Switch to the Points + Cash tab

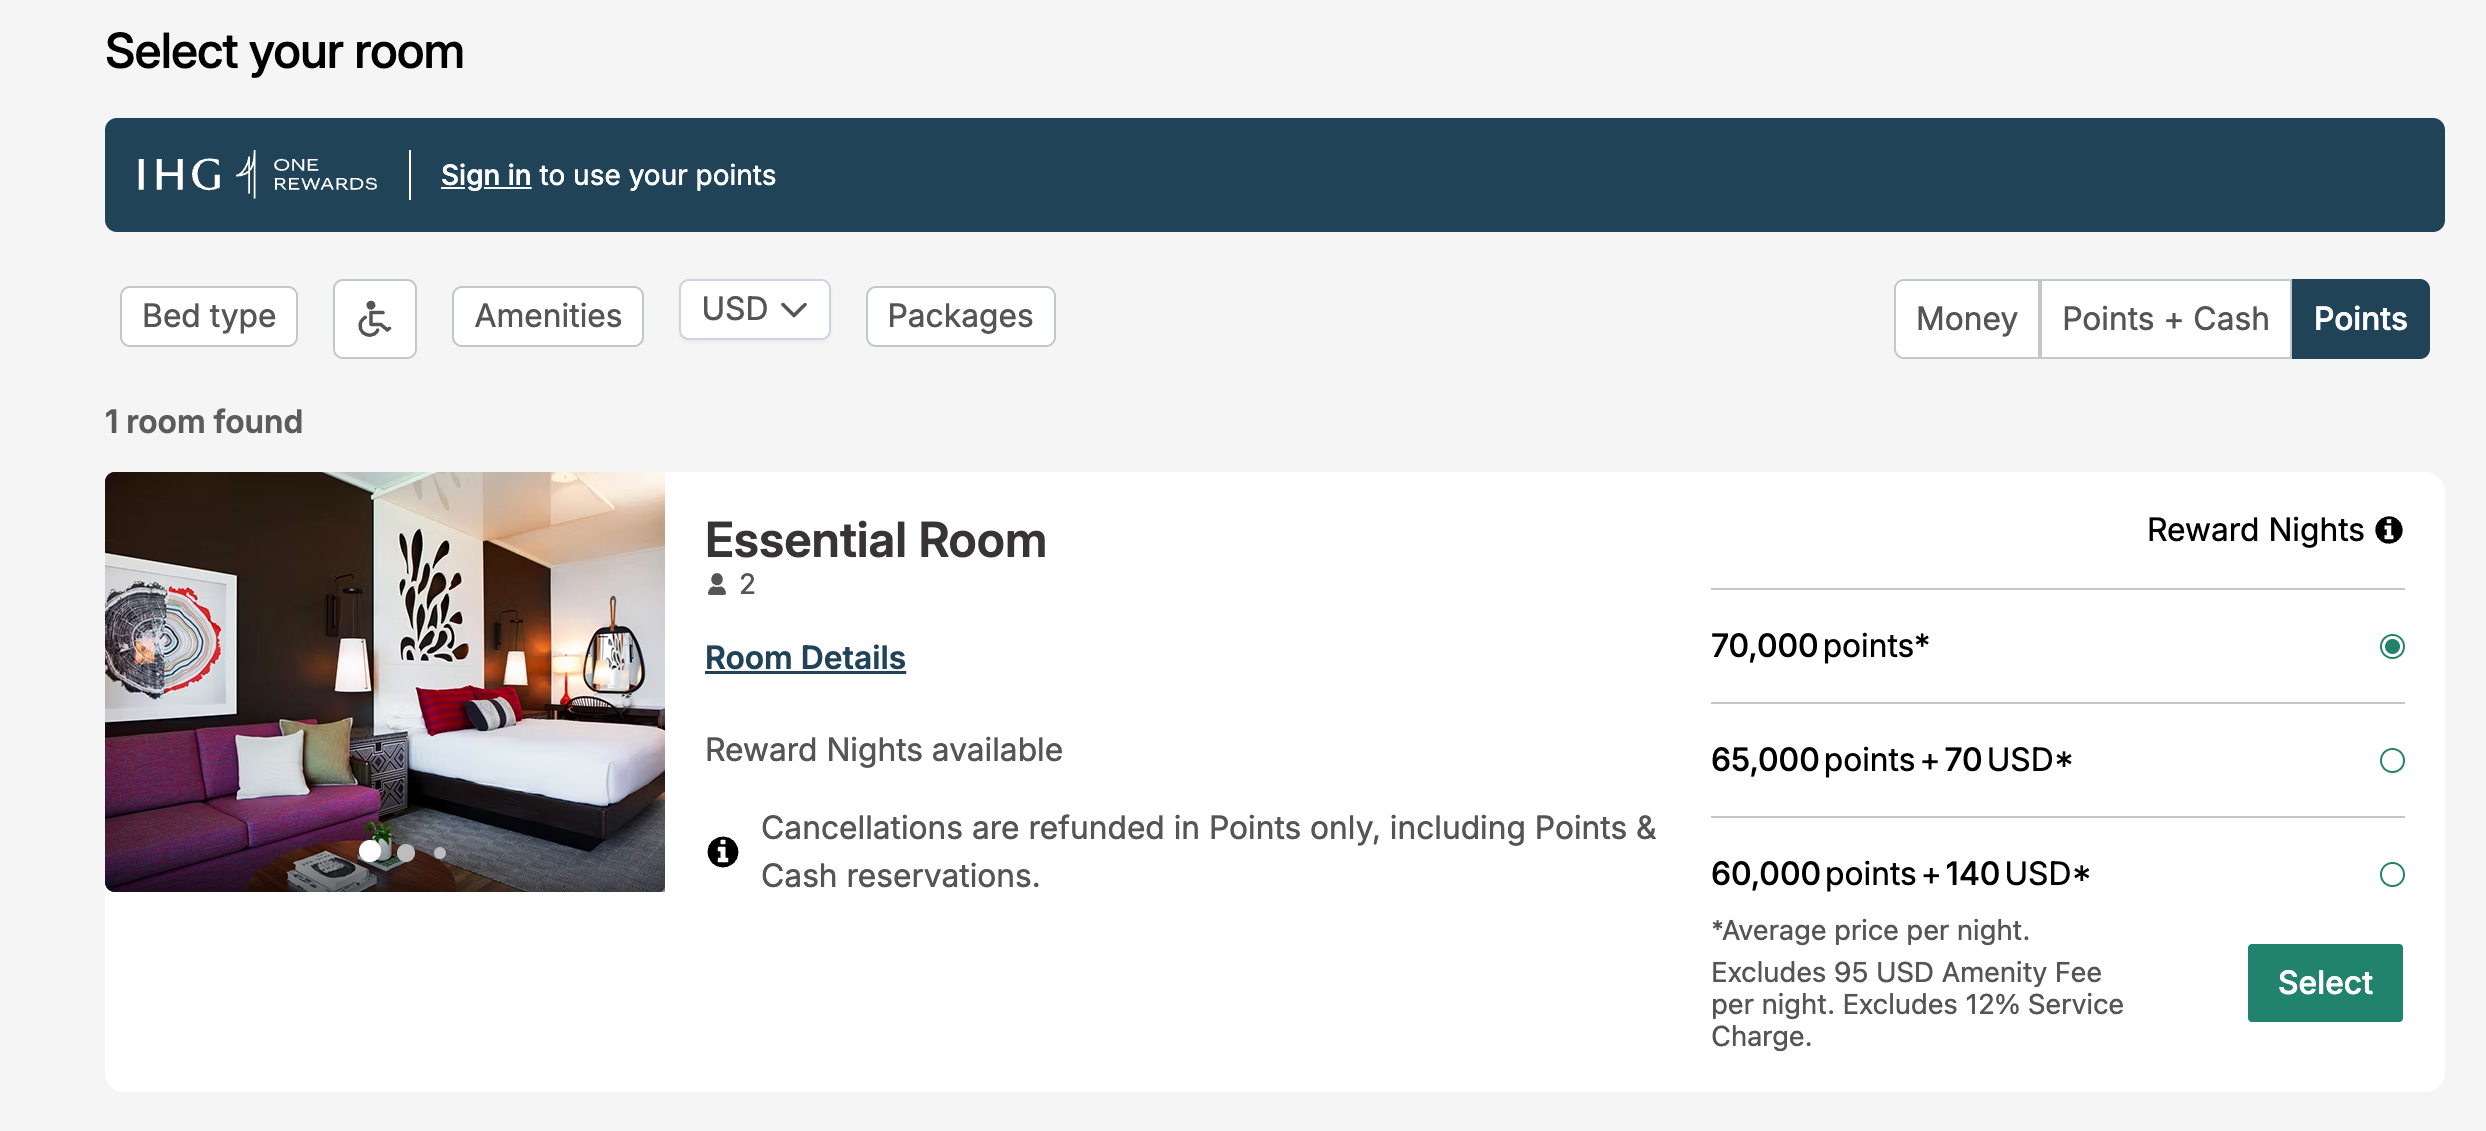pyautogui.click(x=2165, y=318)
